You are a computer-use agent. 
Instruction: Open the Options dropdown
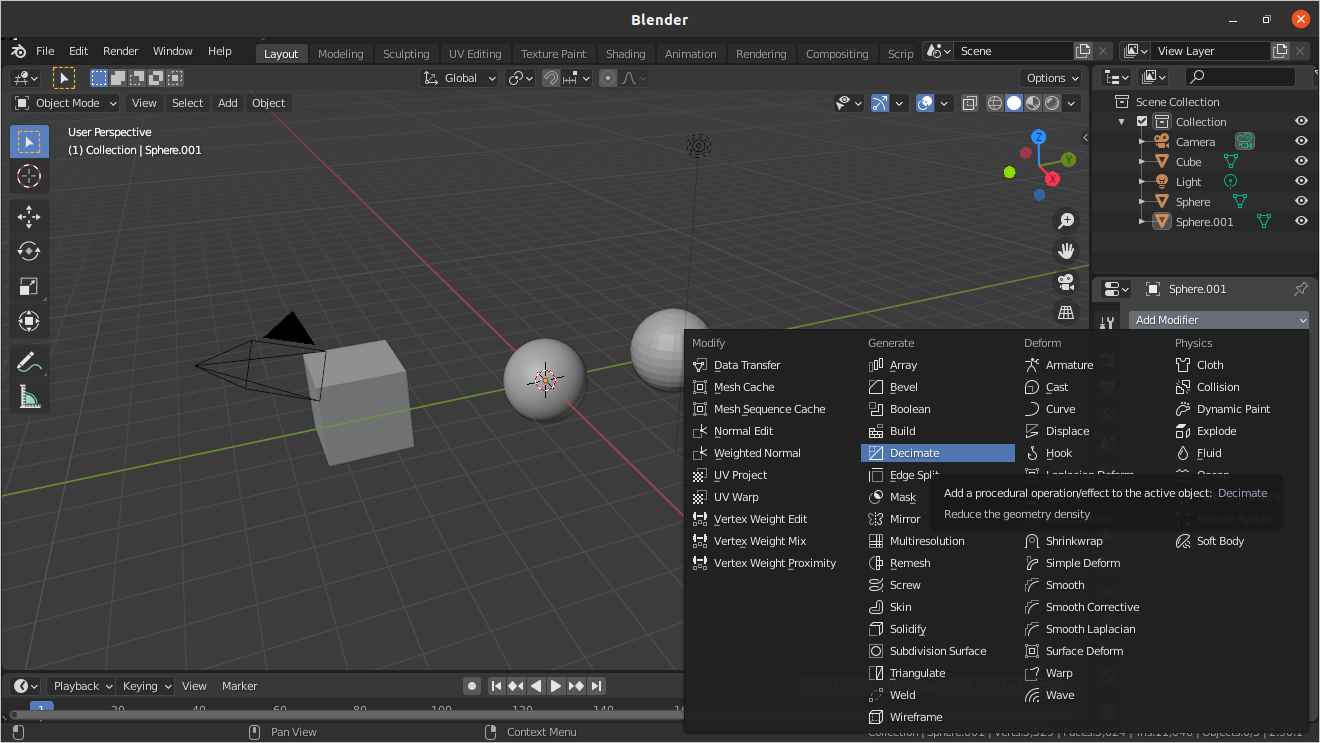coord(1052,78)
